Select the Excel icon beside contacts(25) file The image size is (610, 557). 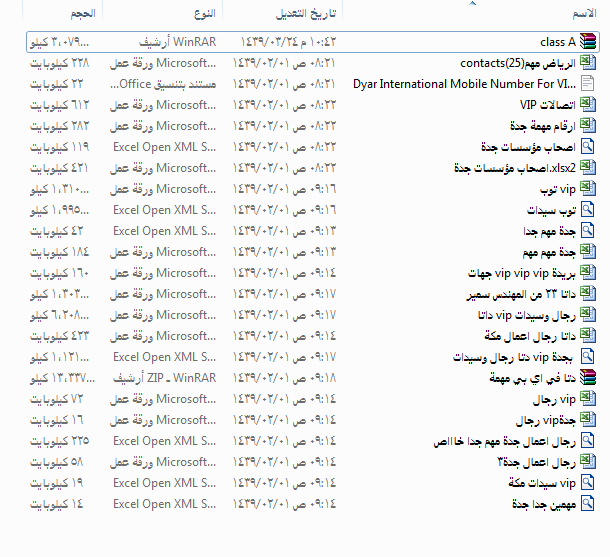pos(589,63)
